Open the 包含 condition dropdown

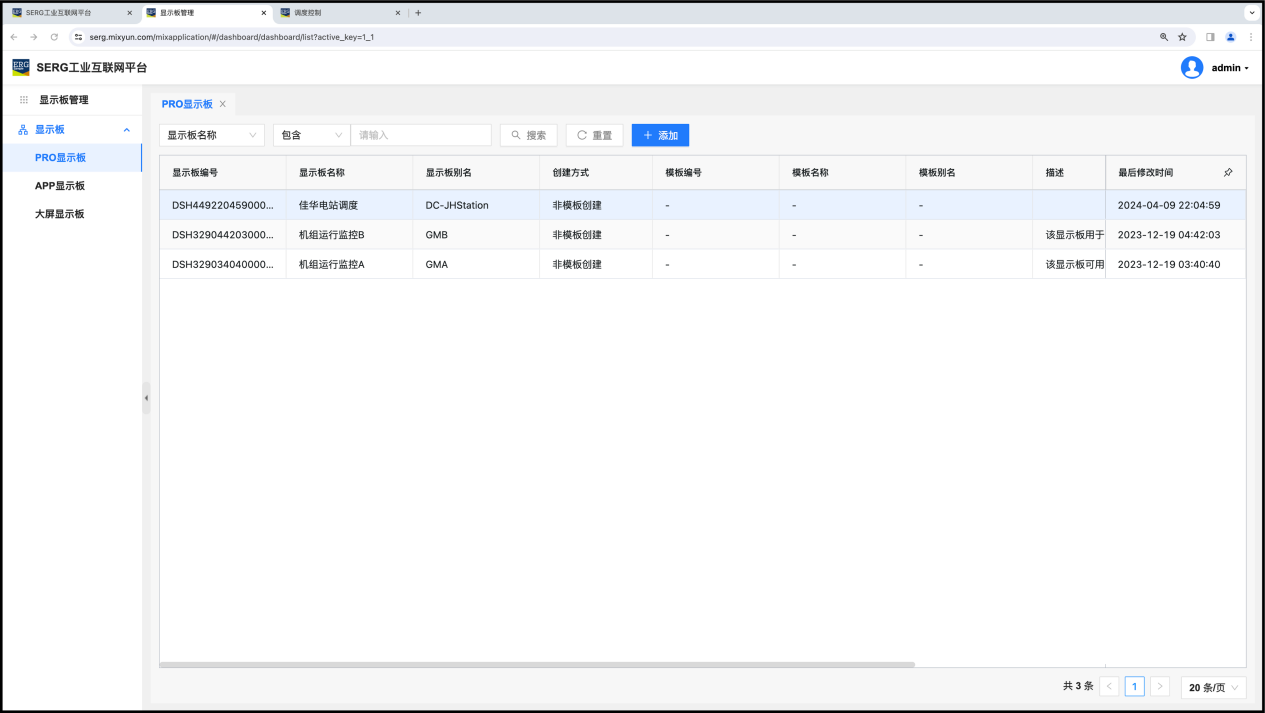tap(311, 135)
